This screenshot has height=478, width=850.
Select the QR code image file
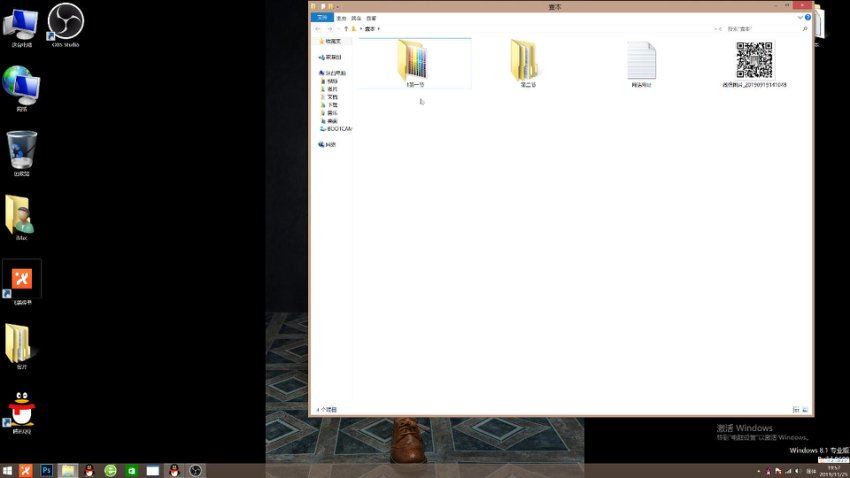(755, 64)
